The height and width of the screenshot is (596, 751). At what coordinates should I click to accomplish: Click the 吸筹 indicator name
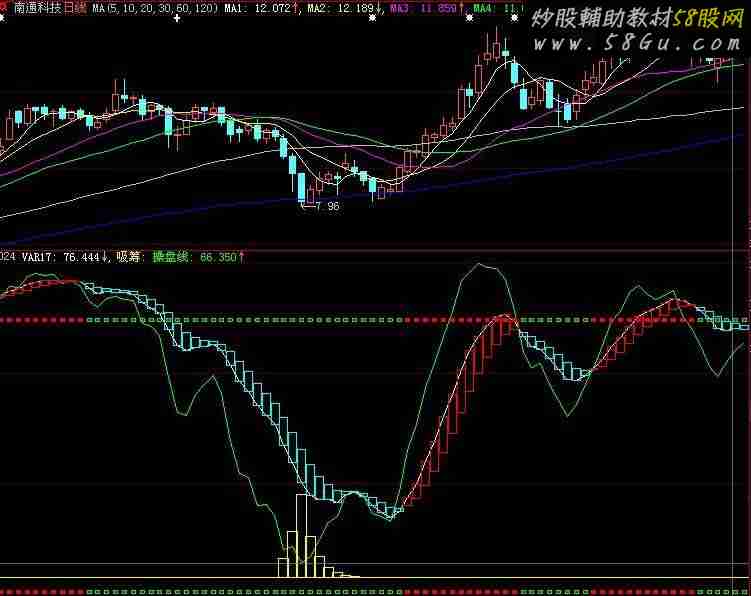tap(129, 257)
